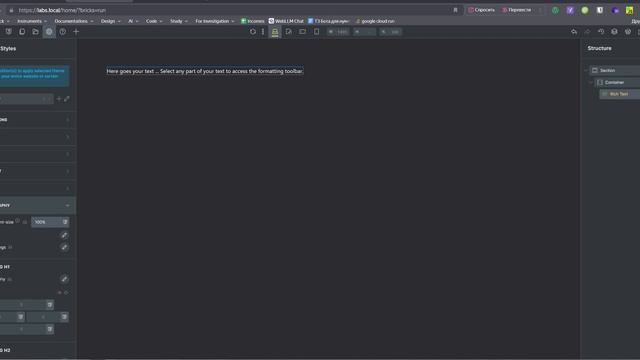Select Container in the Structure panel

[617, 82]
